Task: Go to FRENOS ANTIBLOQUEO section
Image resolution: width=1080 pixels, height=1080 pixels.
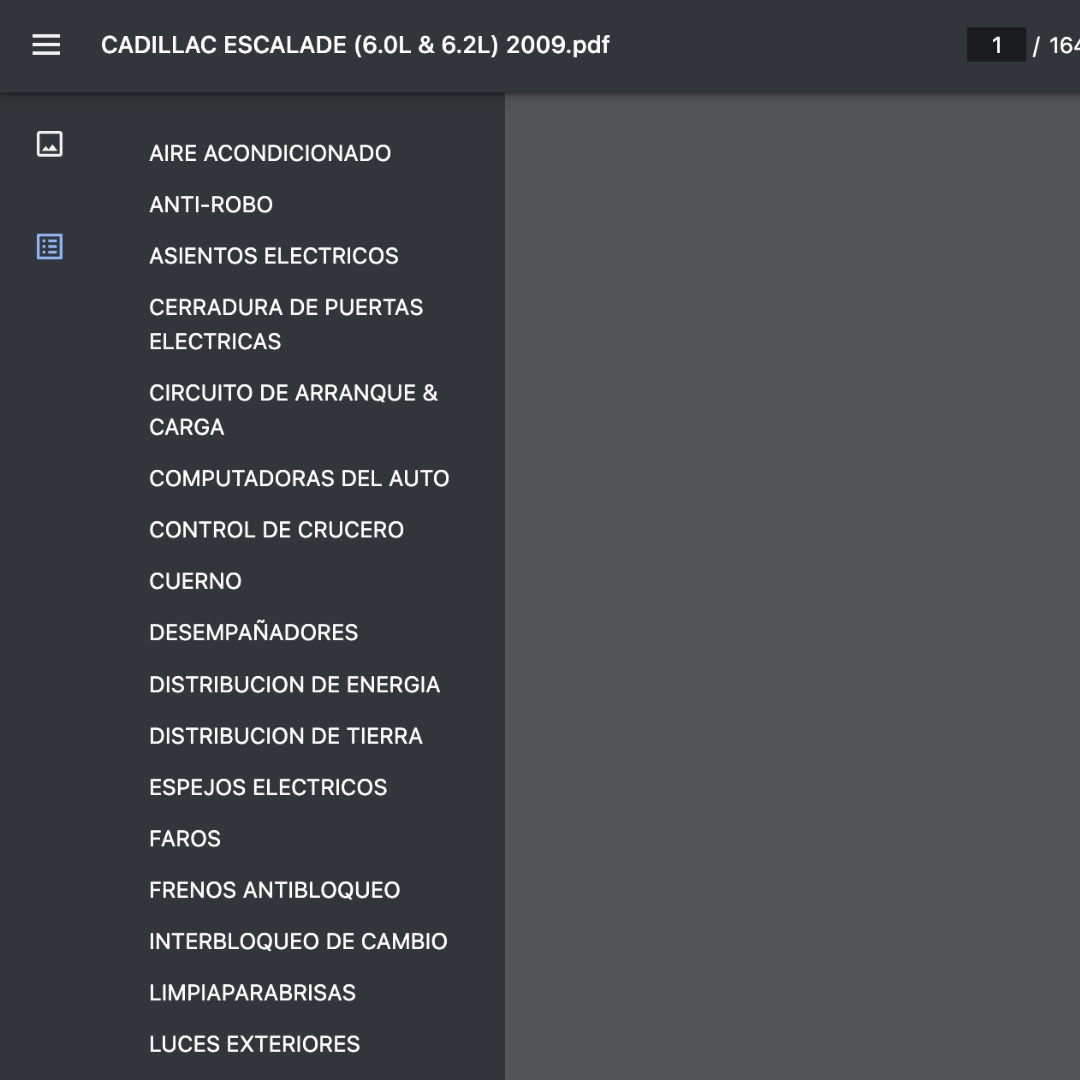Action: tap(274, 890)
